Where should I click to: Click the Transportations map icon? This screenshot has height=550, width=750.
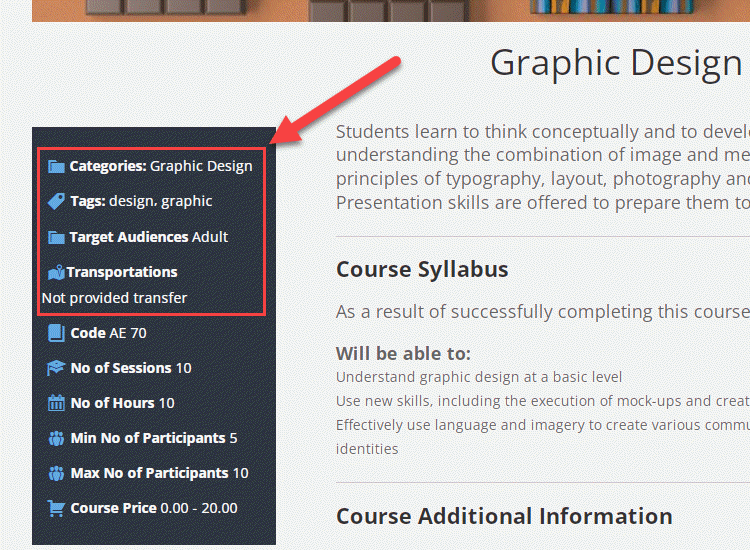point(55,272)
